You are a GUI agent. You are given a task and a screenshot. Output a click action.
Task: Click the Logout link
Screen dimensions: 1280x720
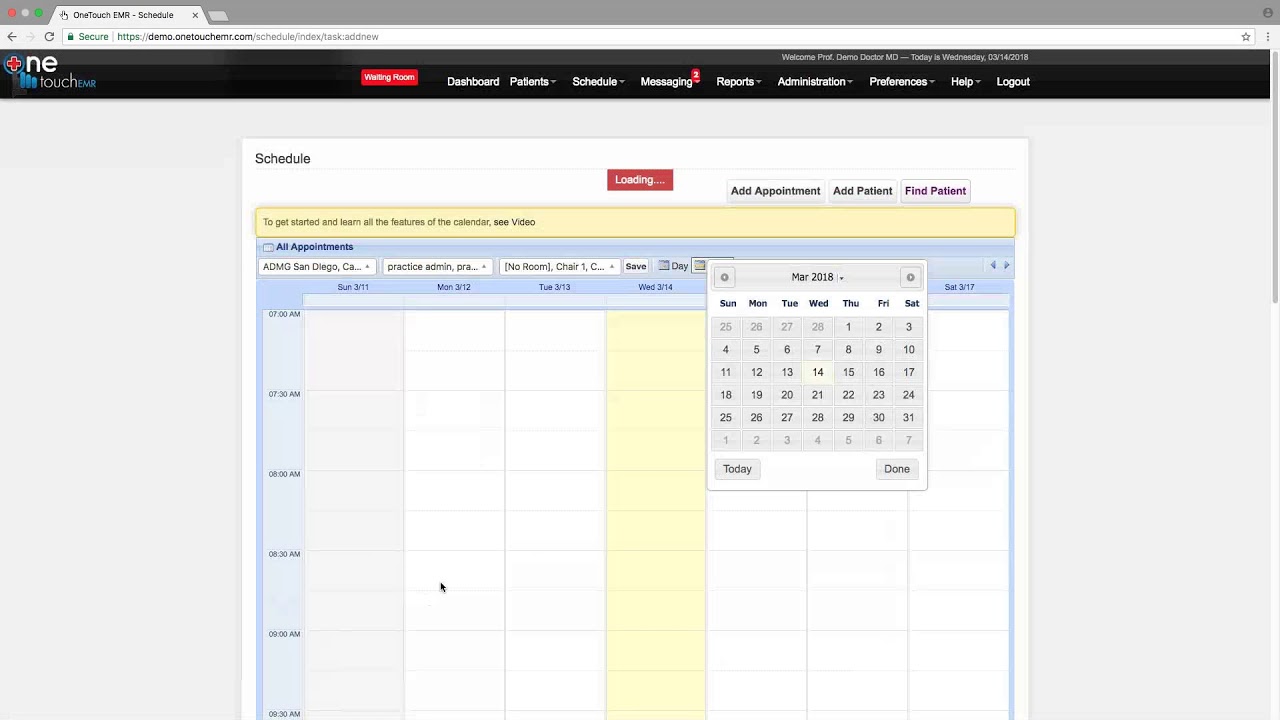click(x=1013, y=82)
